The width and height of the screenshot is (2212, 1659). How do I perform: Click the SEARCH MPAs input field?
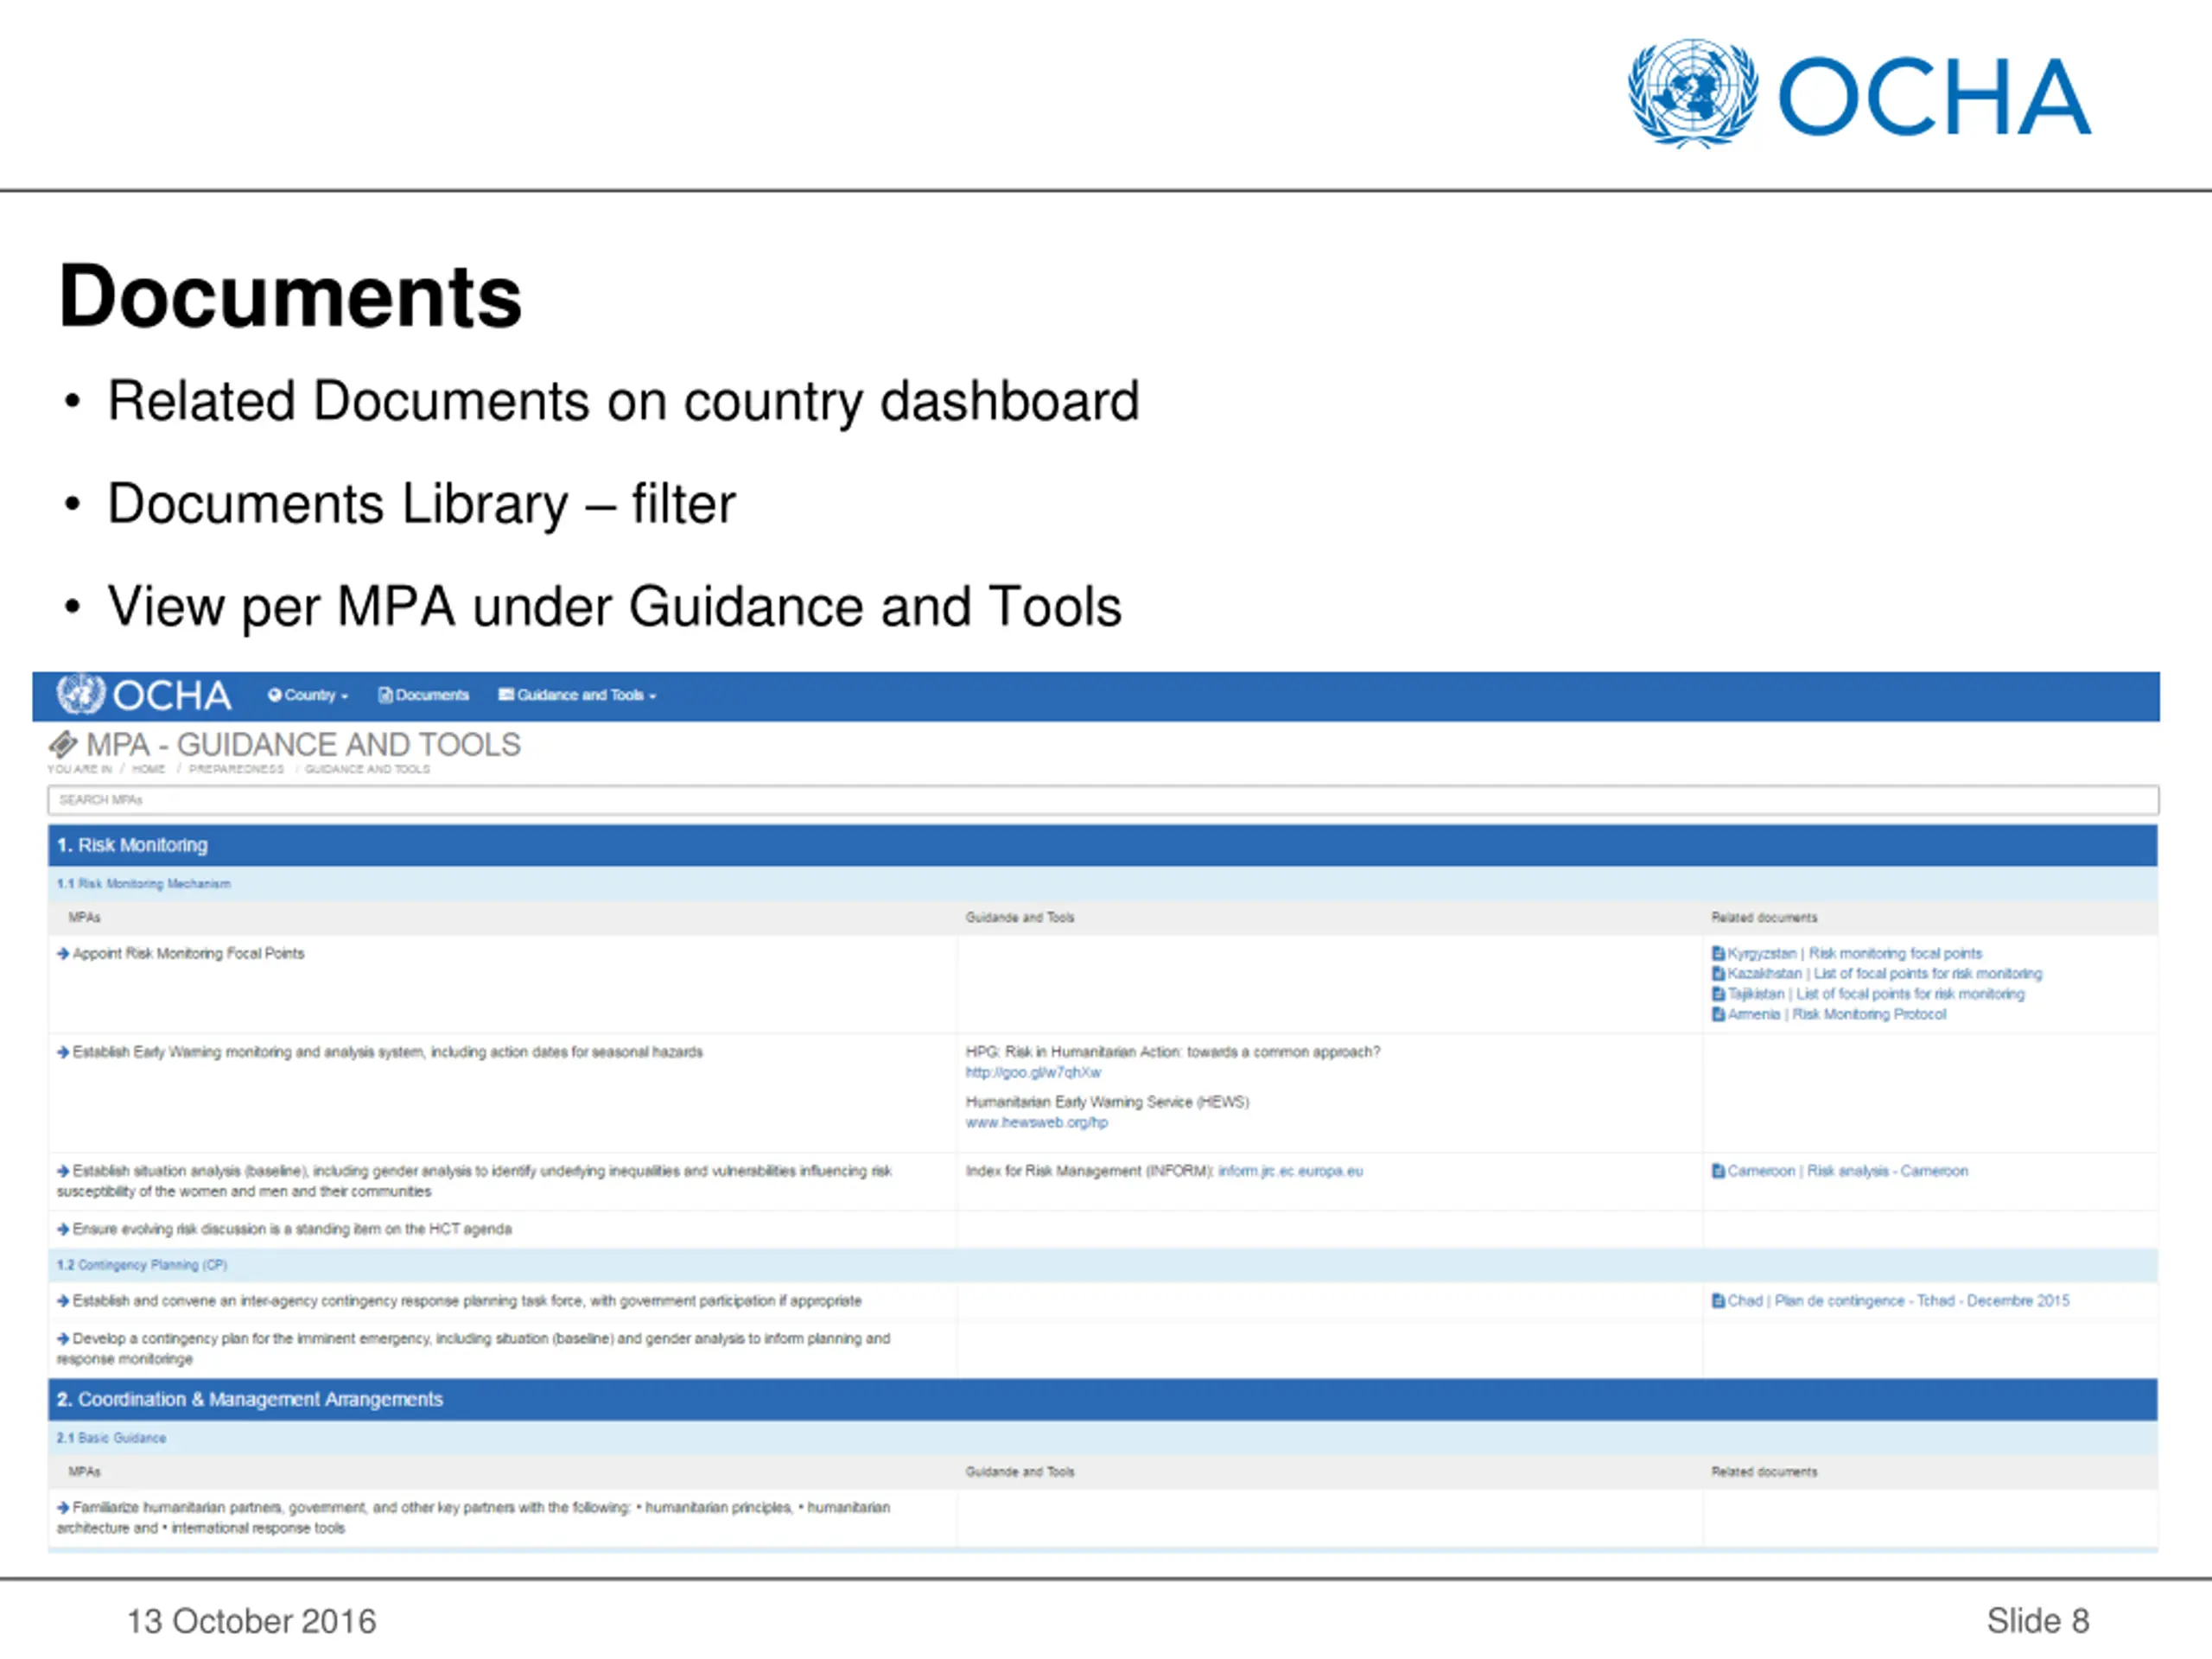(x=1103, y=800)
